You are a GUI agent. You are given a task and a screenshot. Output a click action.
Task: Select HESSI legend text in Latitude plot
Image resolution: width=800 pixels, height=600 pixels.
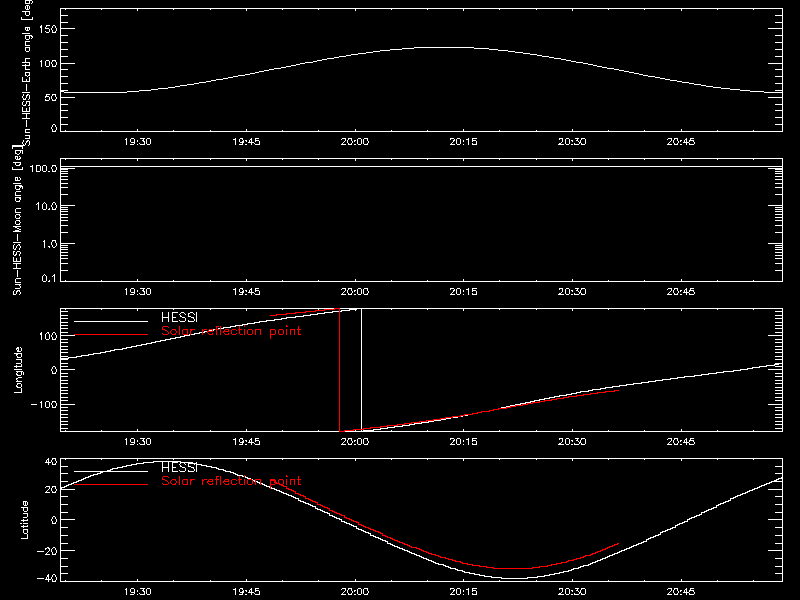point(179,467)
